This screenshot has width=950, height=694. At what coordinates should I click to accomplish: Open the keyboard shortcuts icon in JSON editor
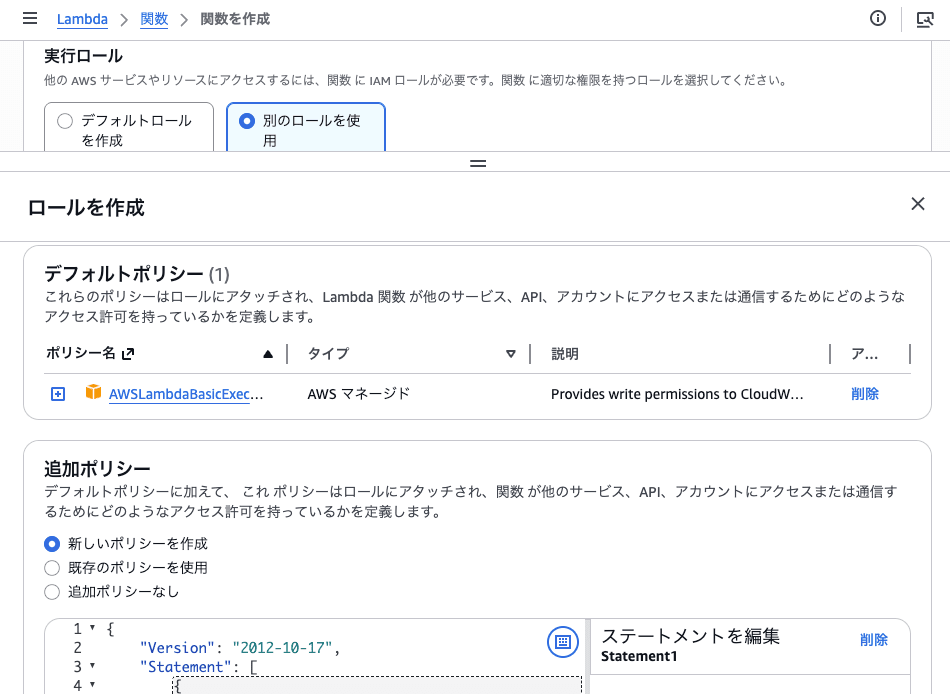tap(563, 643)
